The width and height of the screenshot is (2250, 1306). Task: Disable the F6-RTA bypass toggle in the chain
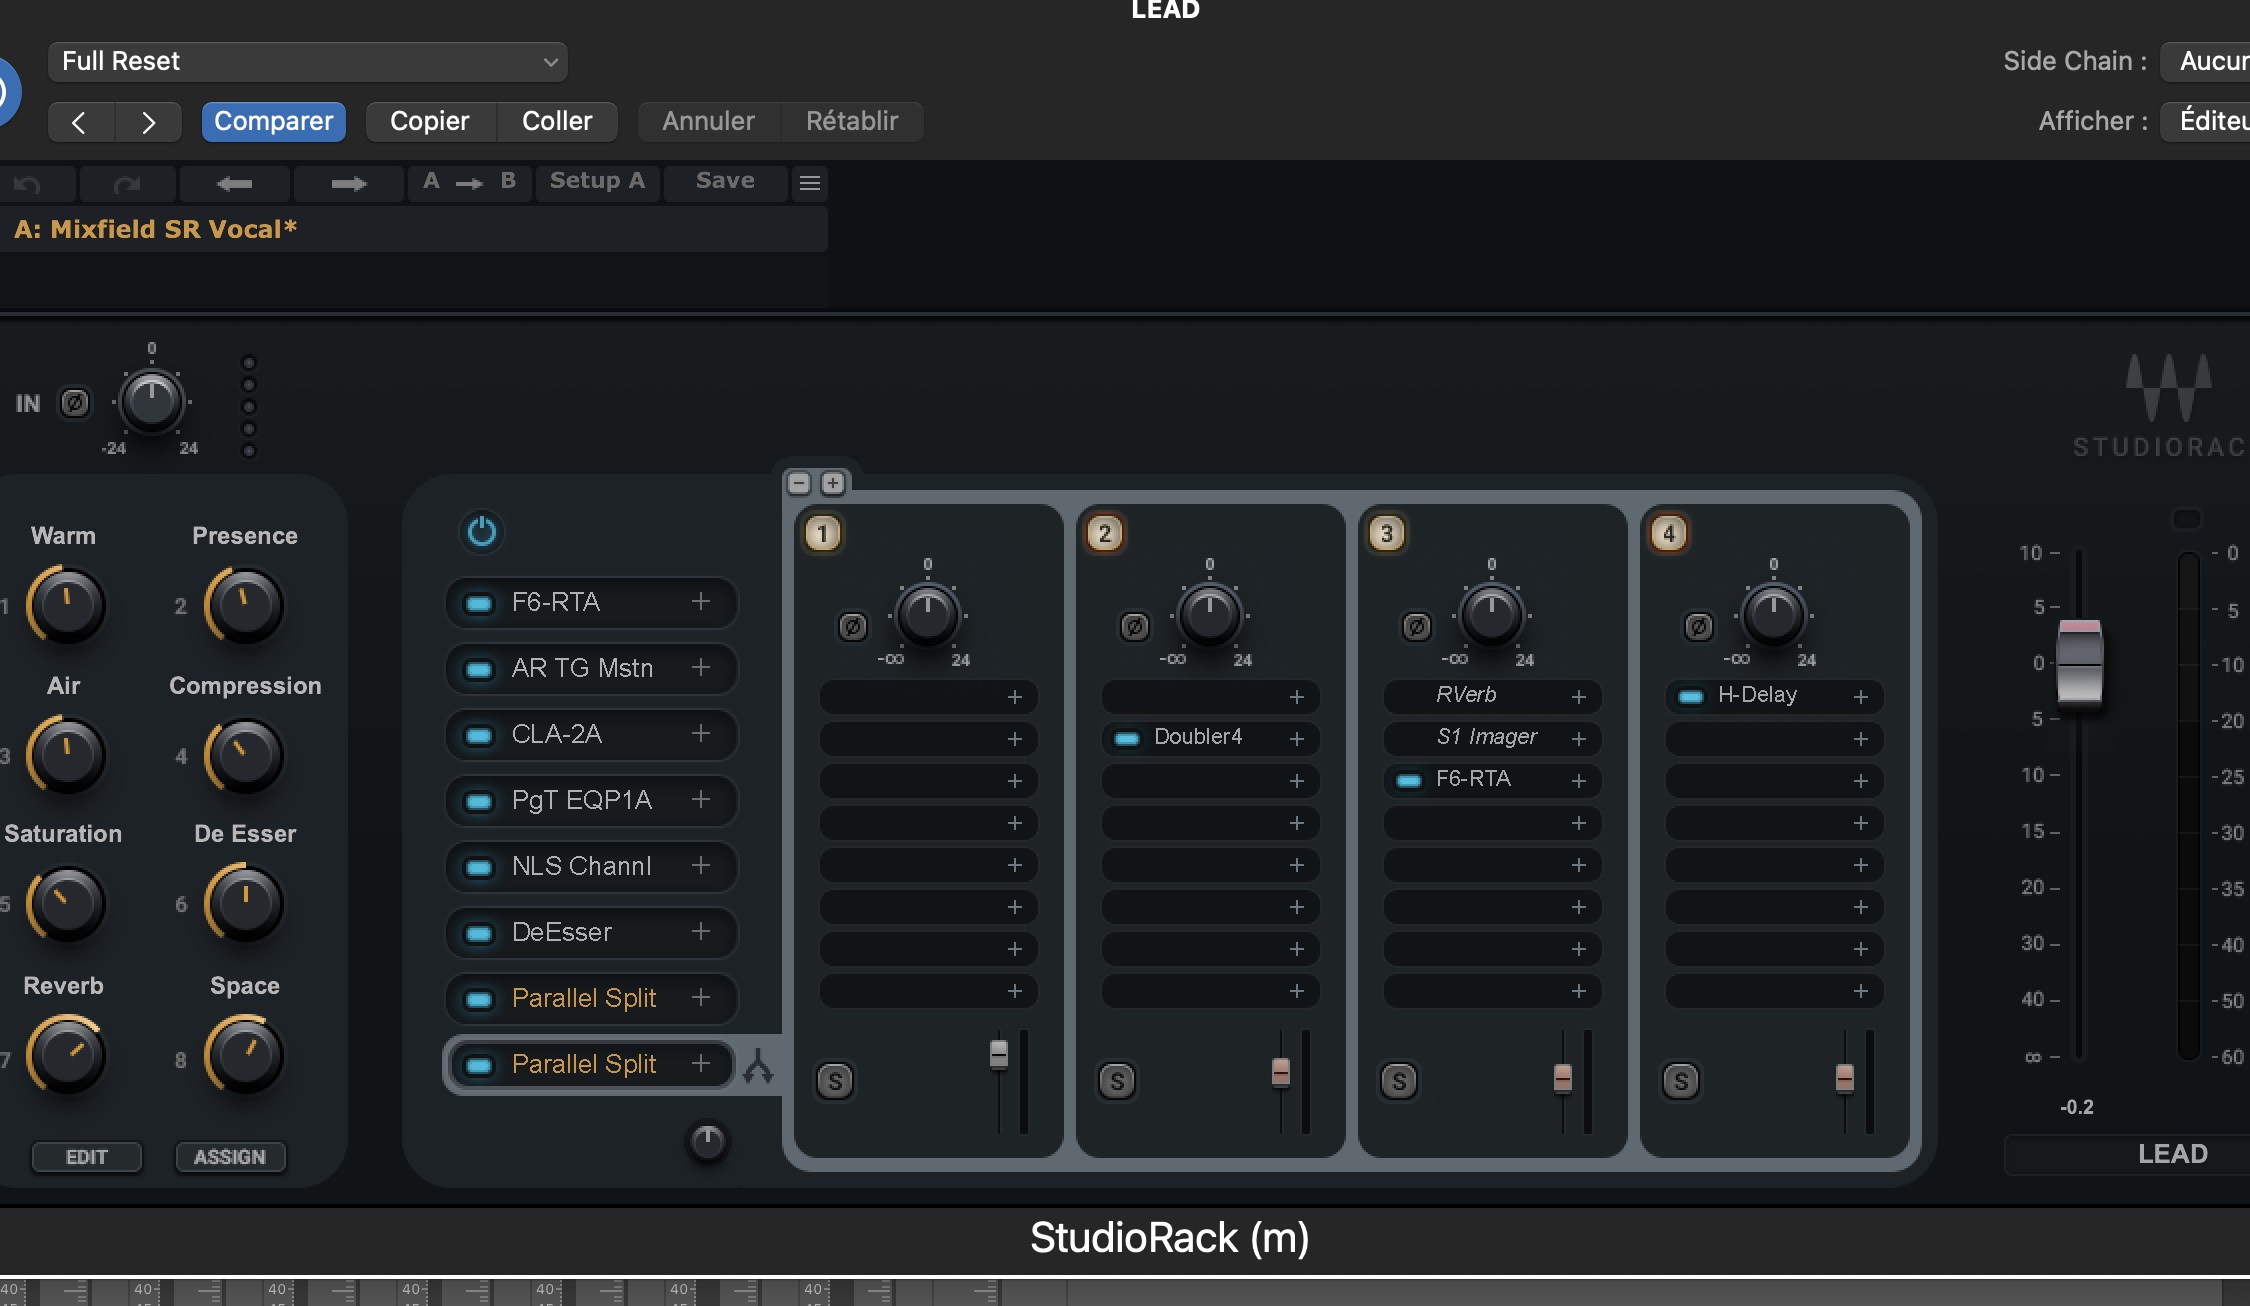[479, 602]
